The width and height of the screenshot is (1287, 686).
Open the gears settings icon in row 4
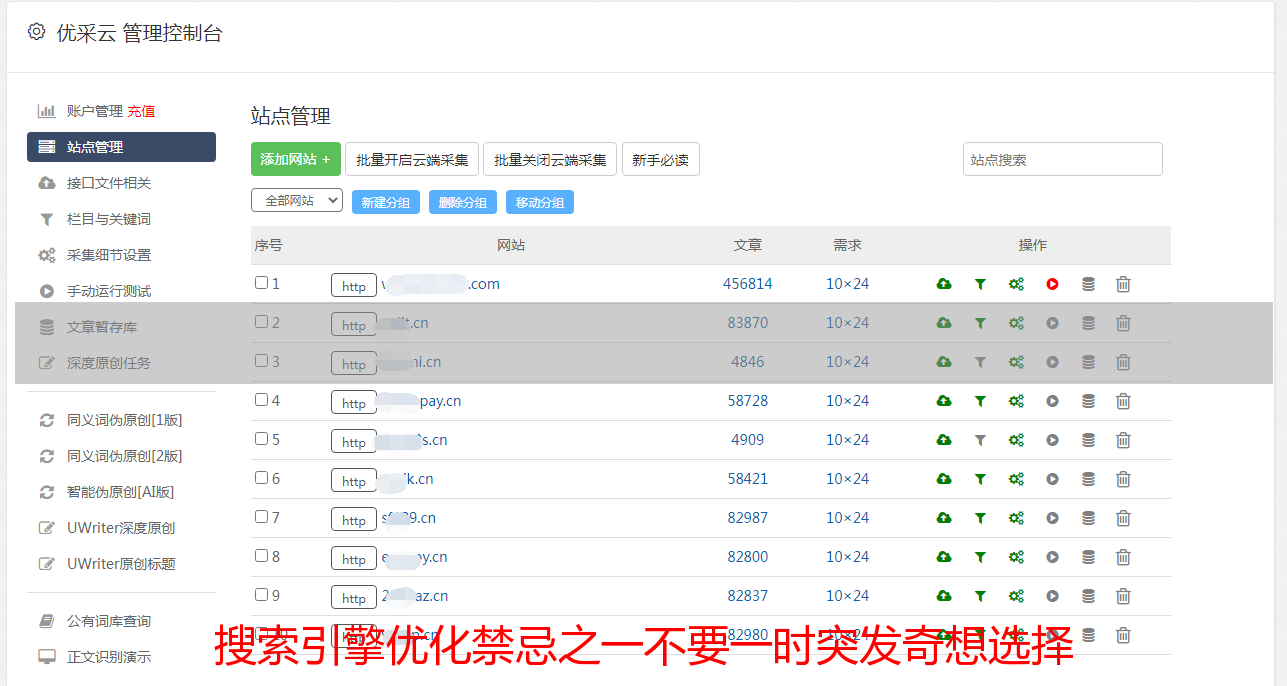click(1016, 401)
